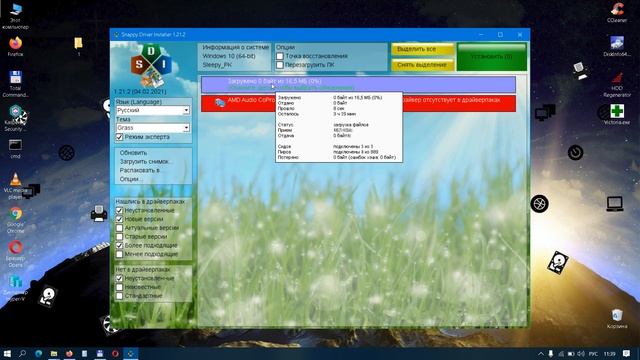Click 'Распаковать в...' in the sidebar

coord(140,170)
